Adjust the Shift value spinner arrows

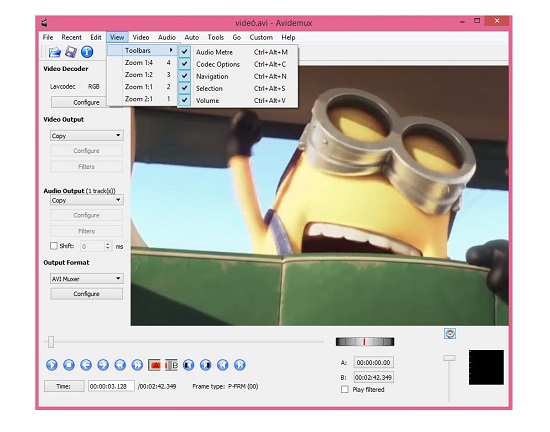click(108, 246)
